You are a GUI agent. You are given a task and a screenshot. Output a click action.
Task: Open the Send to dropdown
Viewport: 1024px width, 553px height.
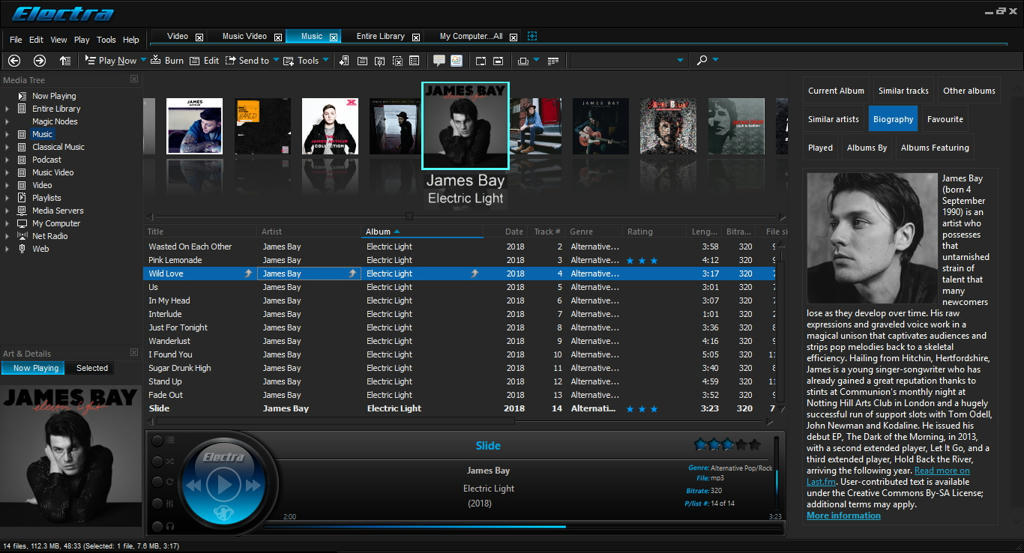276,60
